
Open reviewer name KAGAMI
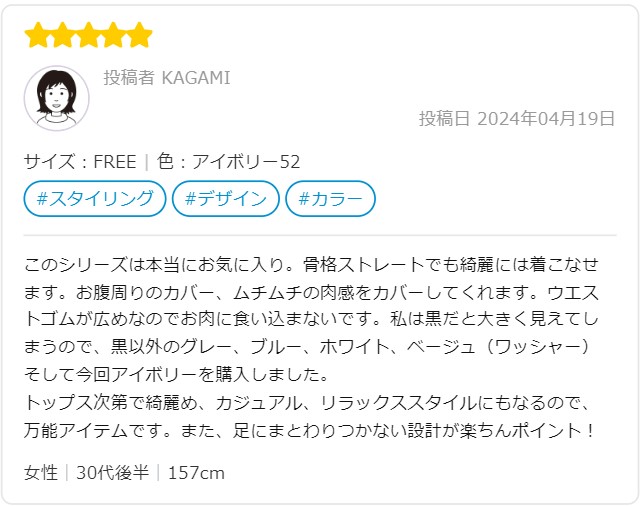pos(196,78)
